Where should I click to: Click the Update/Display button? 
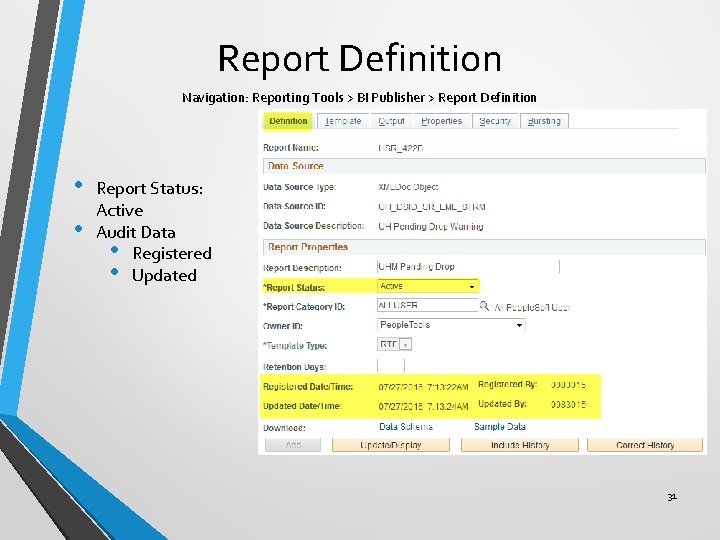391,445
